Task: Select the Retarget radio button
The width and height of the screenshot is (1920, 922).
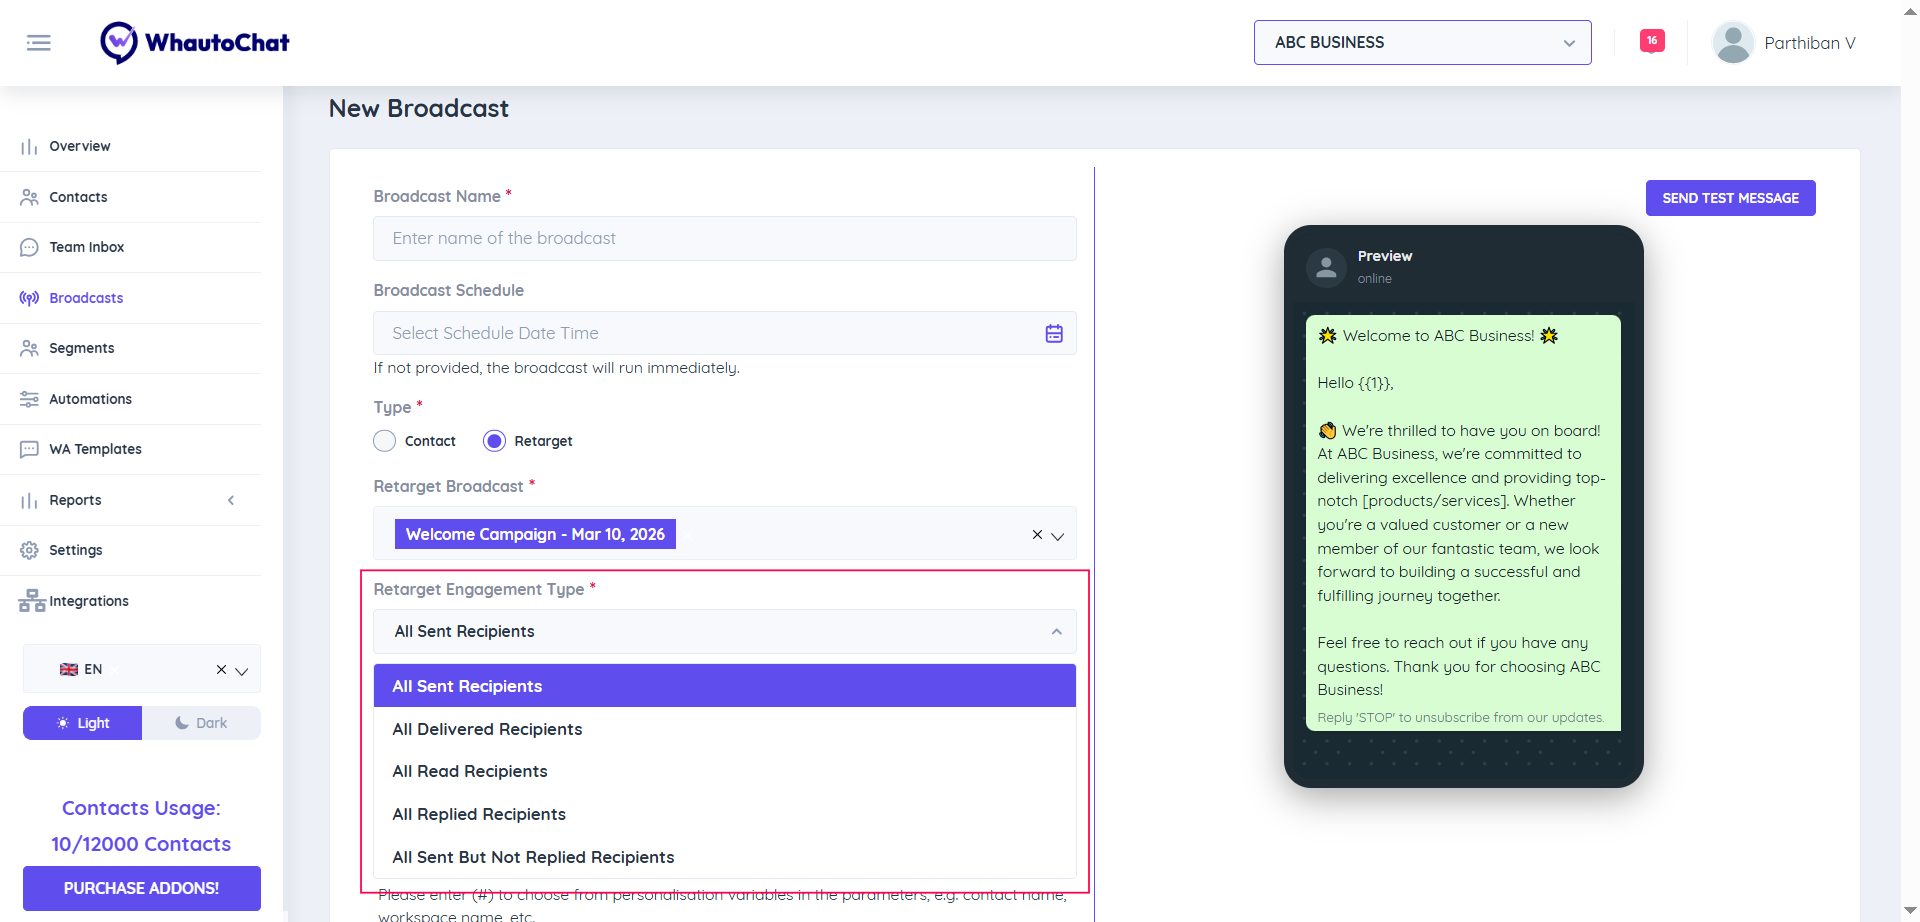Action: pos(495,441)
